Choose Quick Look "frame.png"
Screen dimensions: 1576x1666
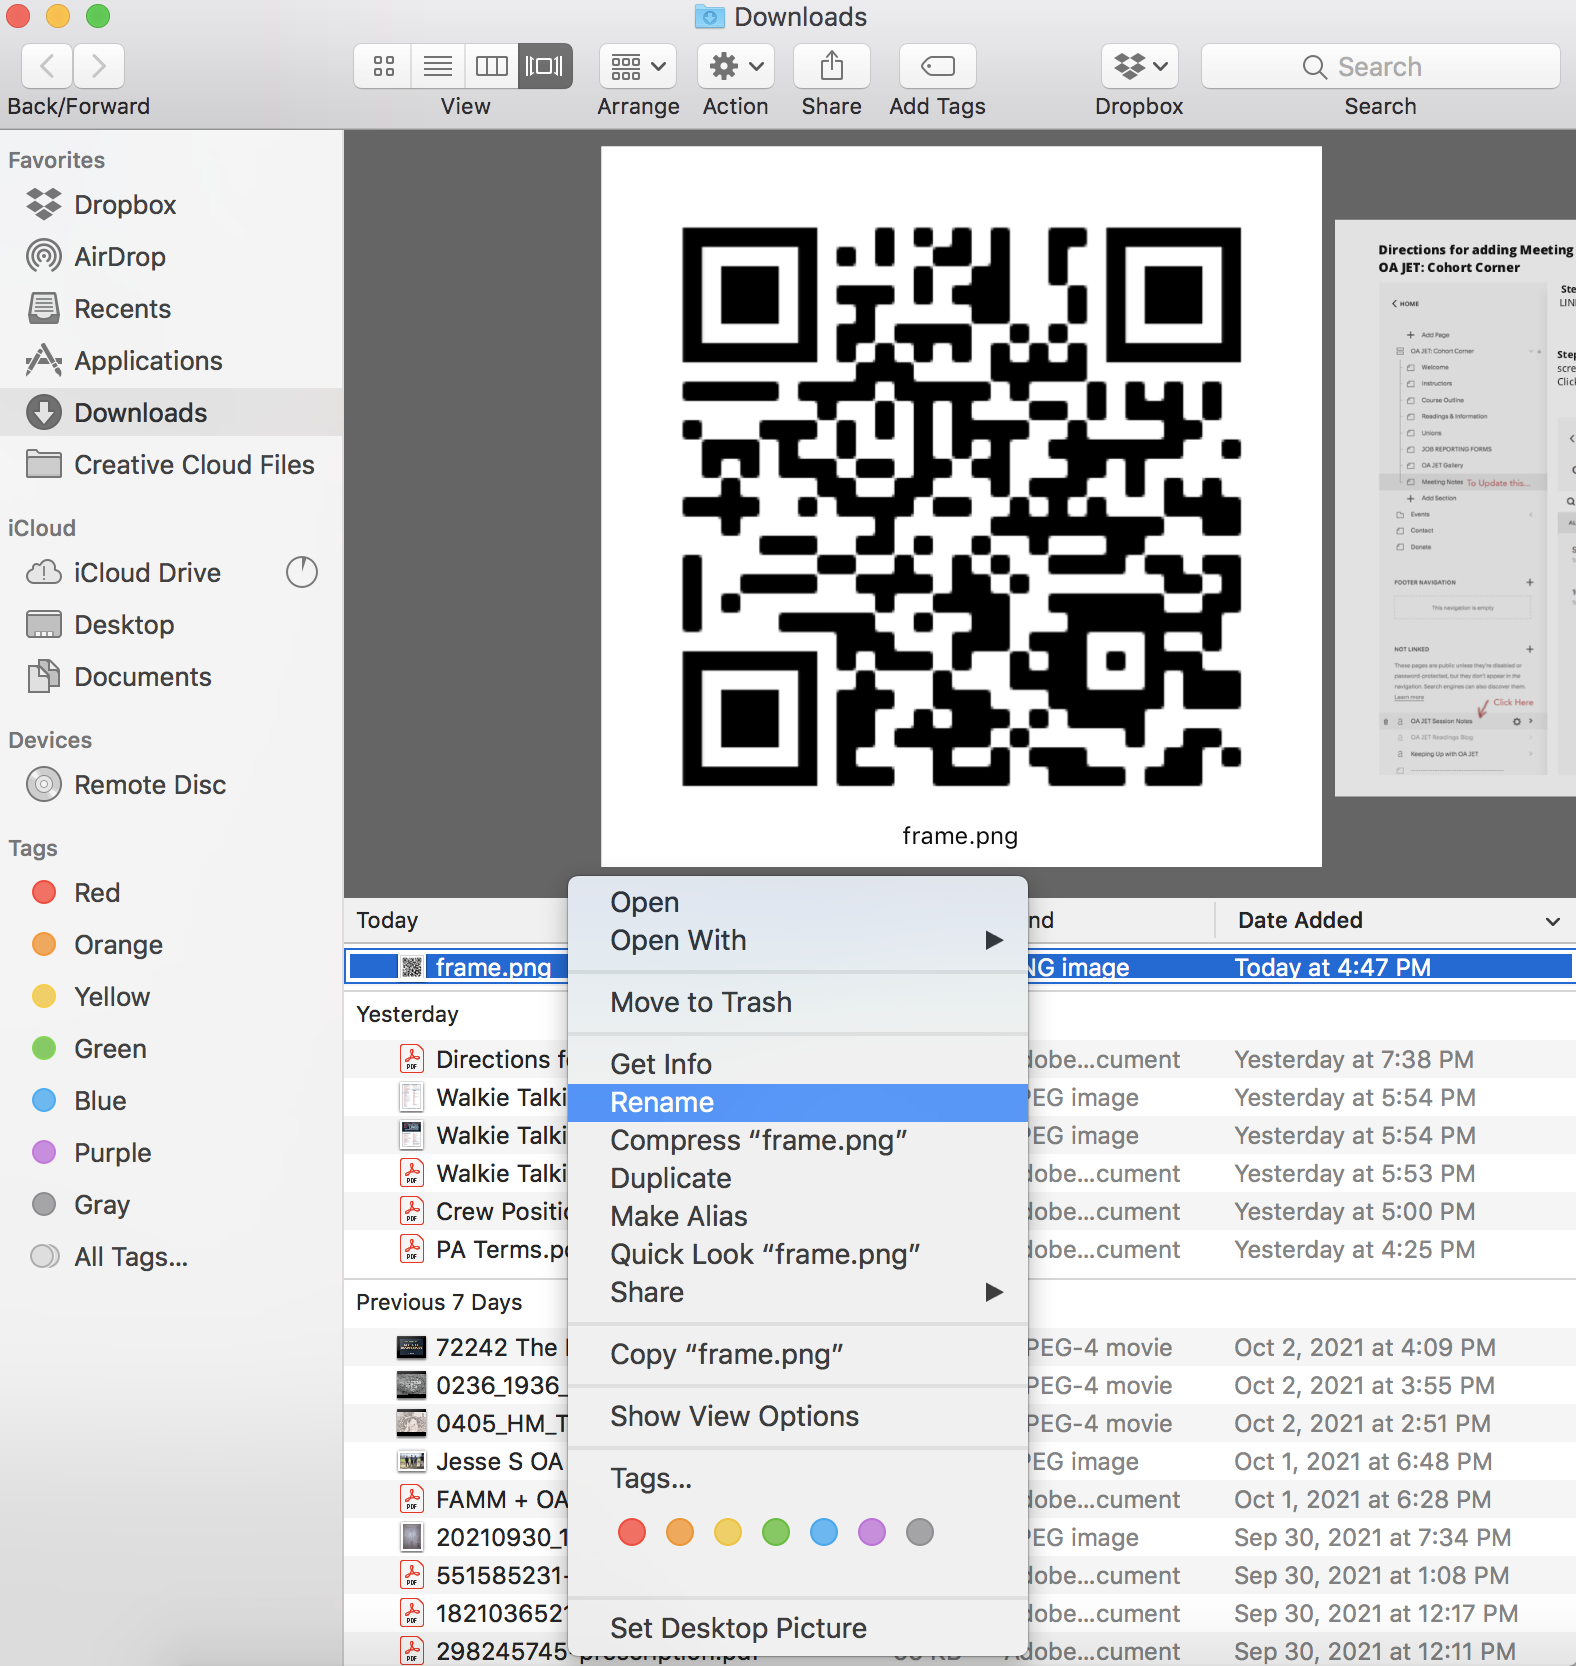point(797,1254)
